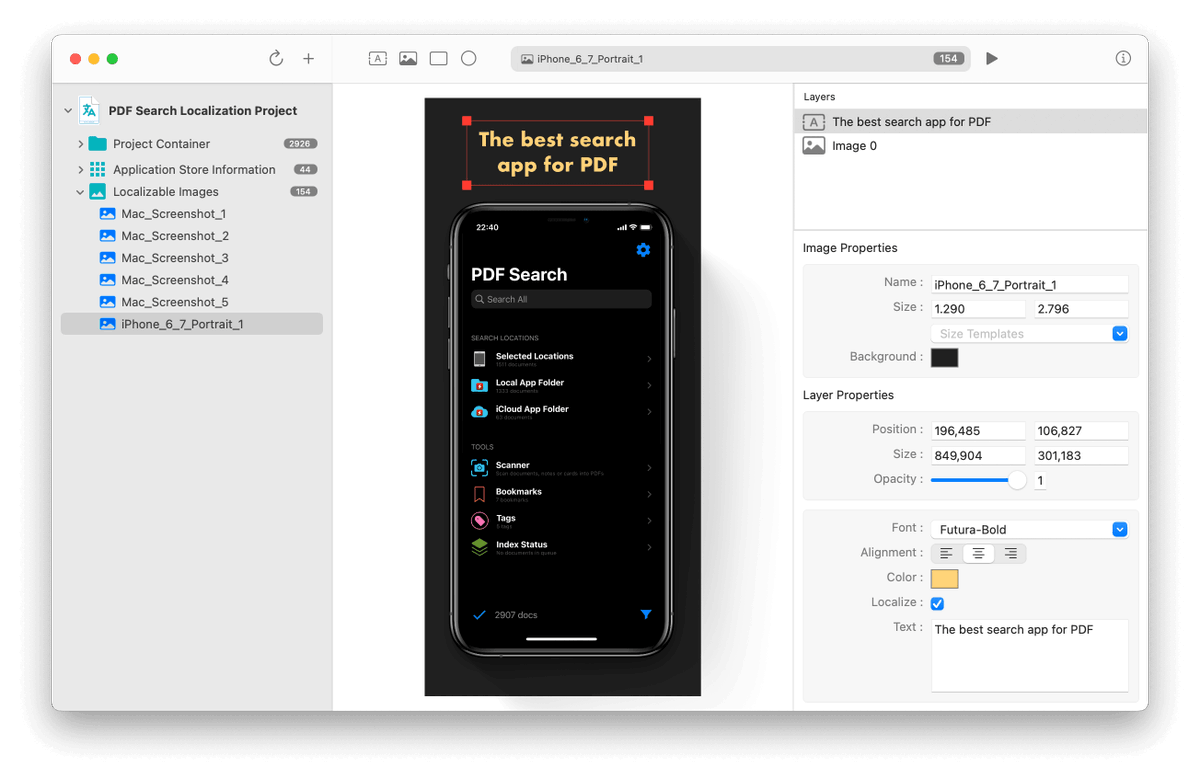This screenshot has height=779, width=1200.
Task: Expand Application Store Information
Action: point(80,170)
